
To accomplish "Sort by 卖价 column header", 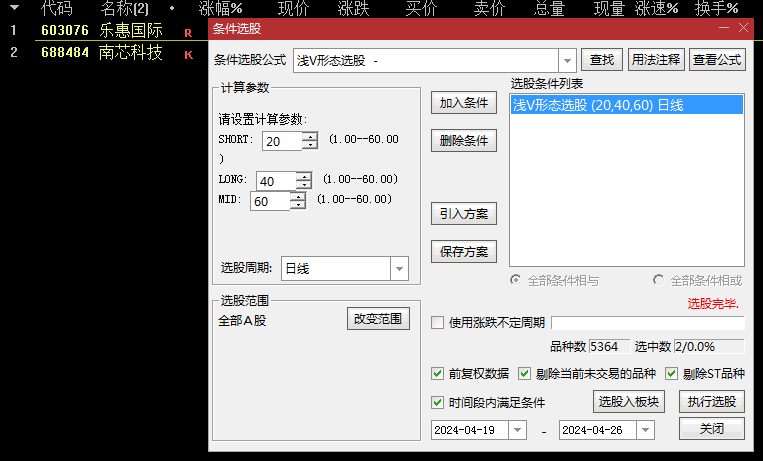I will pos(490,8).
